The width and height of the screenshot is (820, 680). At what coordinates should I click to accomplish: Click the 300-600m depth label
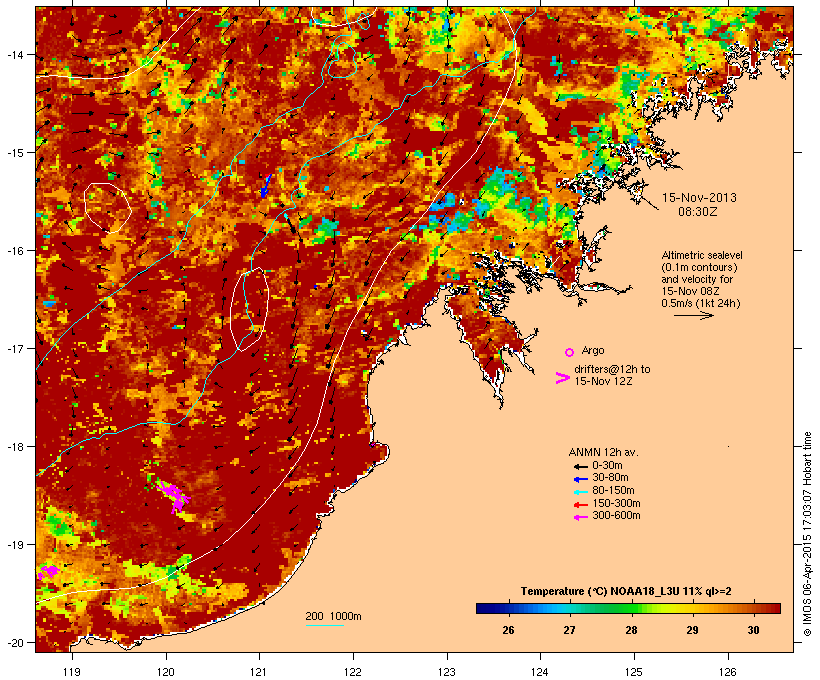(x=616, y=516)
